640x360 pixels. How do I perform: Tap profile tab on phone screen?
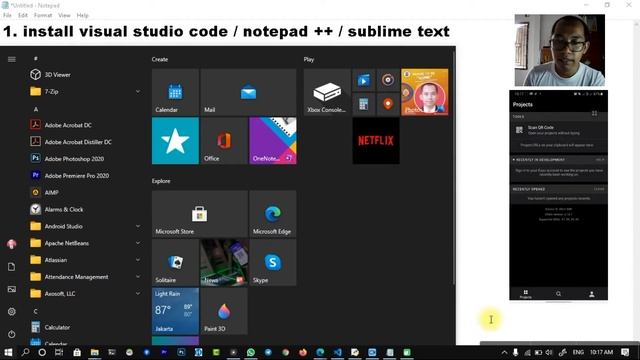[591, 294]
